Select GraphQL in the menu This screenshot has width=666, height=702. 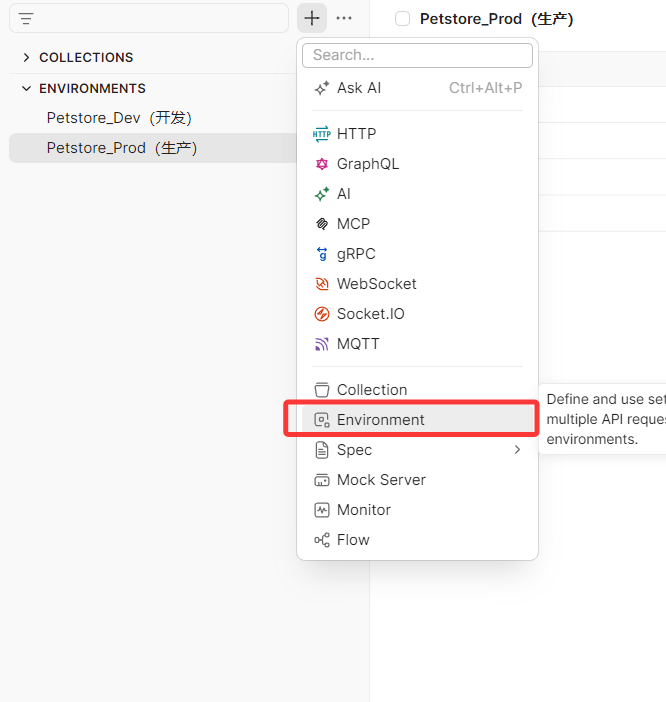coord(417,164)
